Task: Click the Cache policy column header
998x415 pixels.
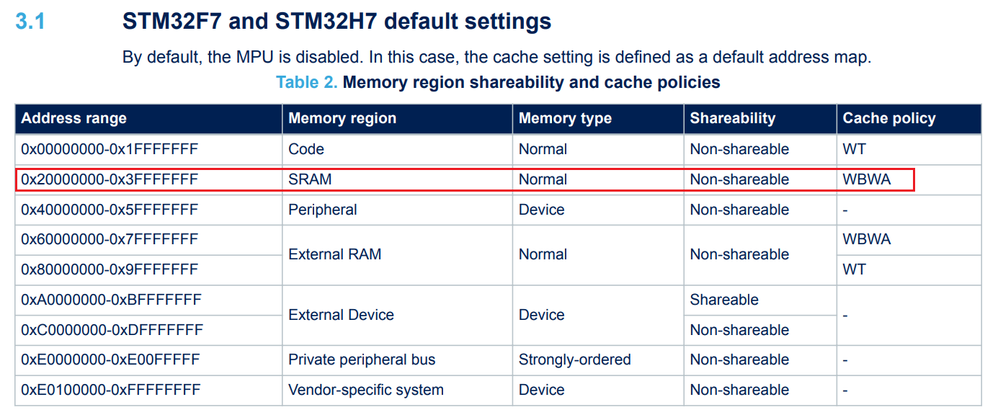Action: (889, 118)
